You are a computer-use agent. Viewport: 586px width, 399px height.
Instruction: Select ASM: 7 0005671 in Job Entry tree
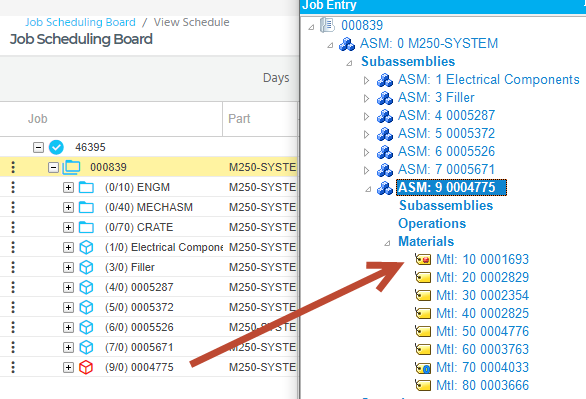(446, 170)
